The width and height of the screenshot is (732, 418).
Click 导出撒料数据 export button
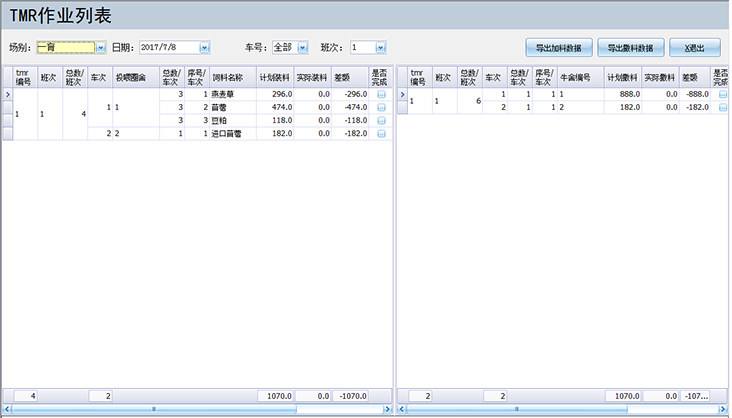pos(630,47)
